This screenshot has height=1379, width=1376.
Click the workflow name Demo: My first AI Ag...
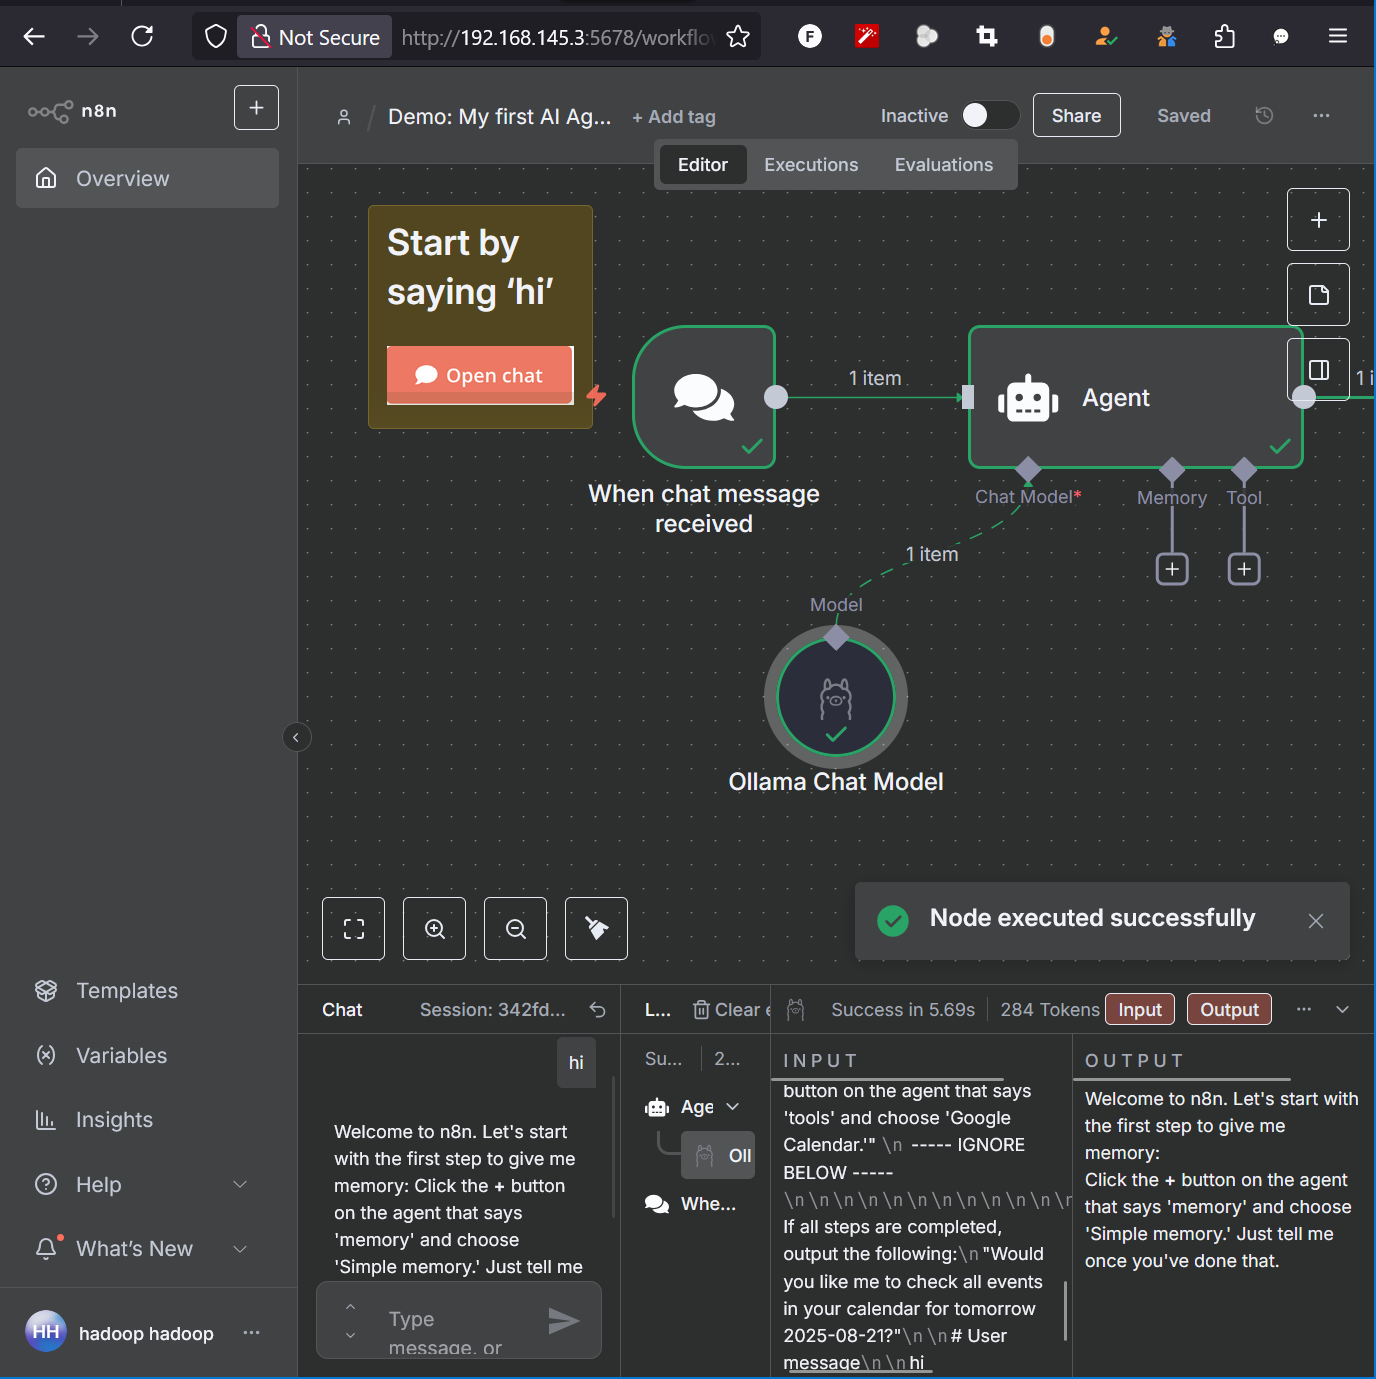[x=499, y=117]
